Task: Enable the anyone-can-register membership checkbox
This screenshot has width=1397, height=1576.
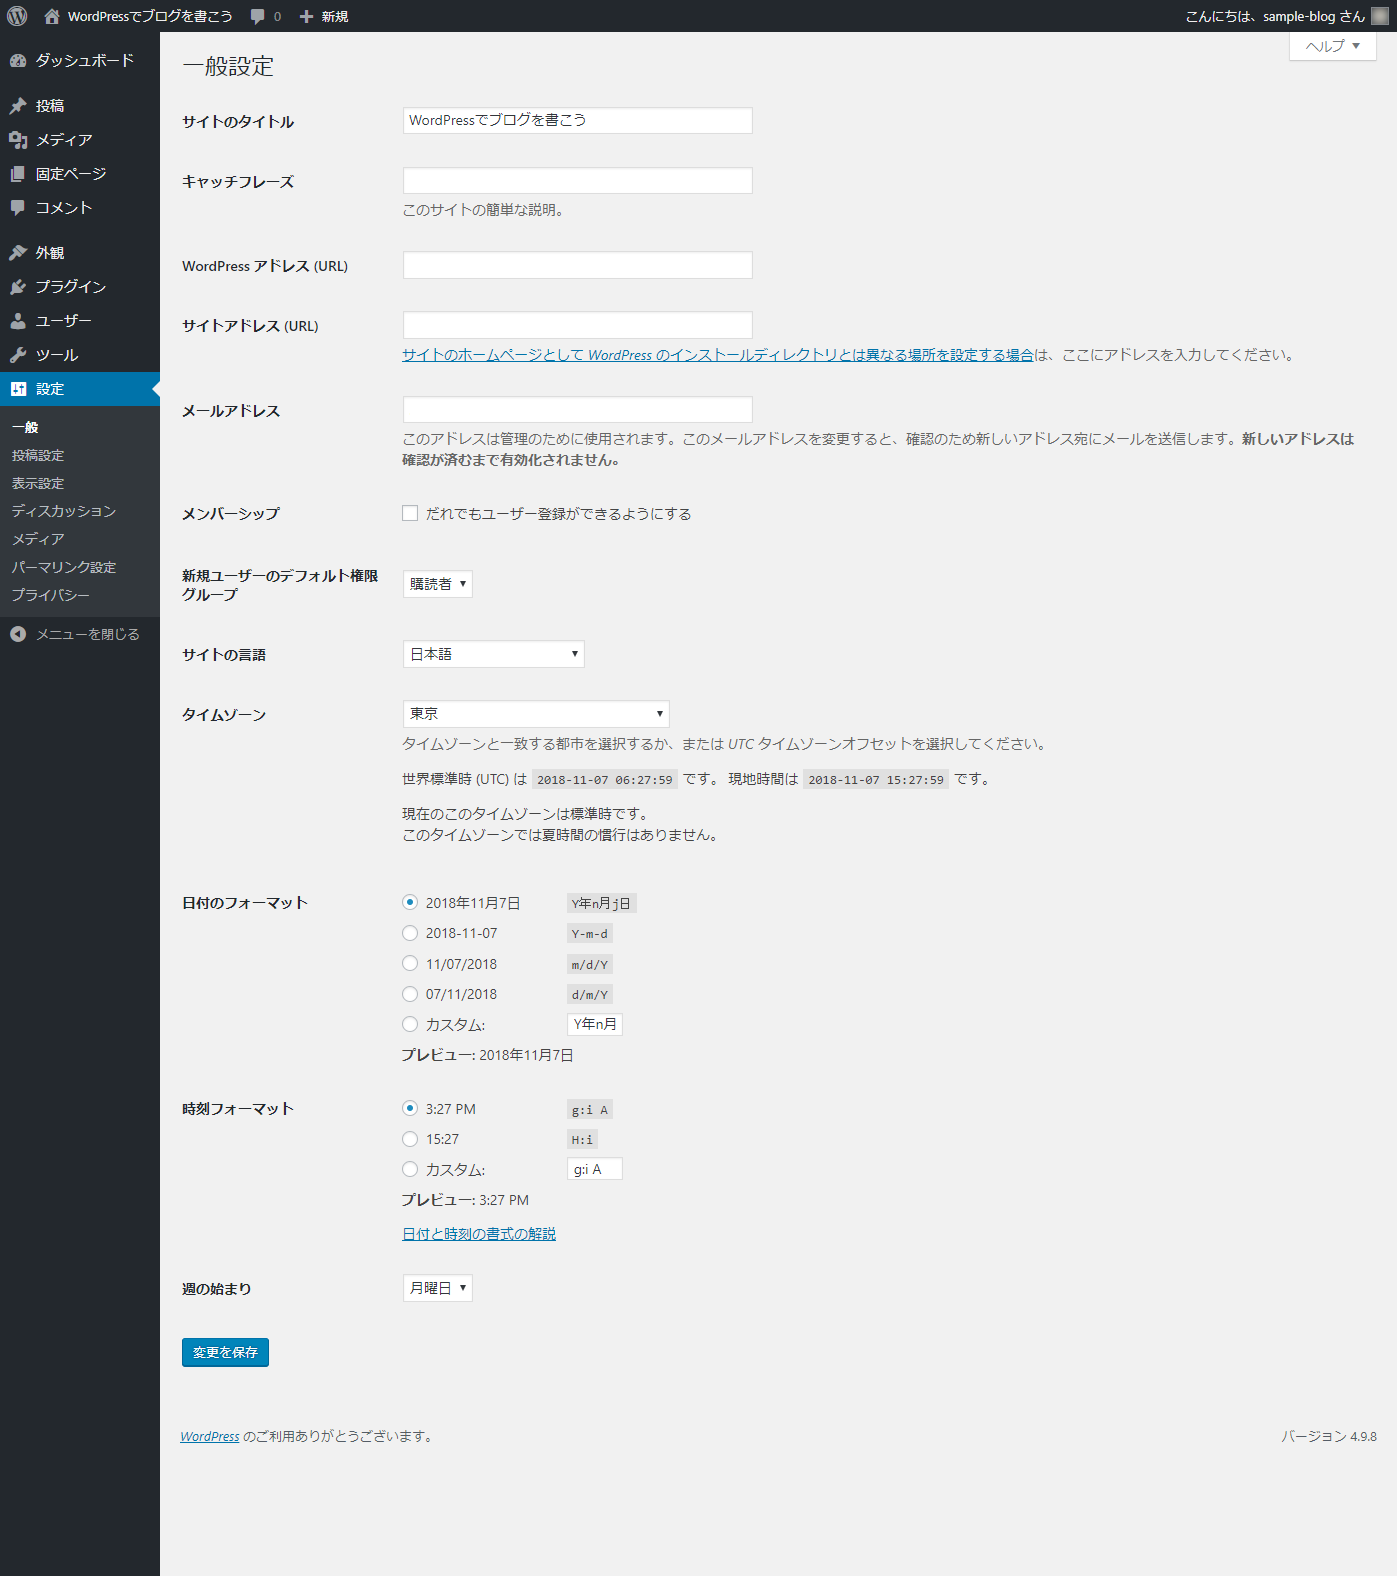Action: [410, 513]
